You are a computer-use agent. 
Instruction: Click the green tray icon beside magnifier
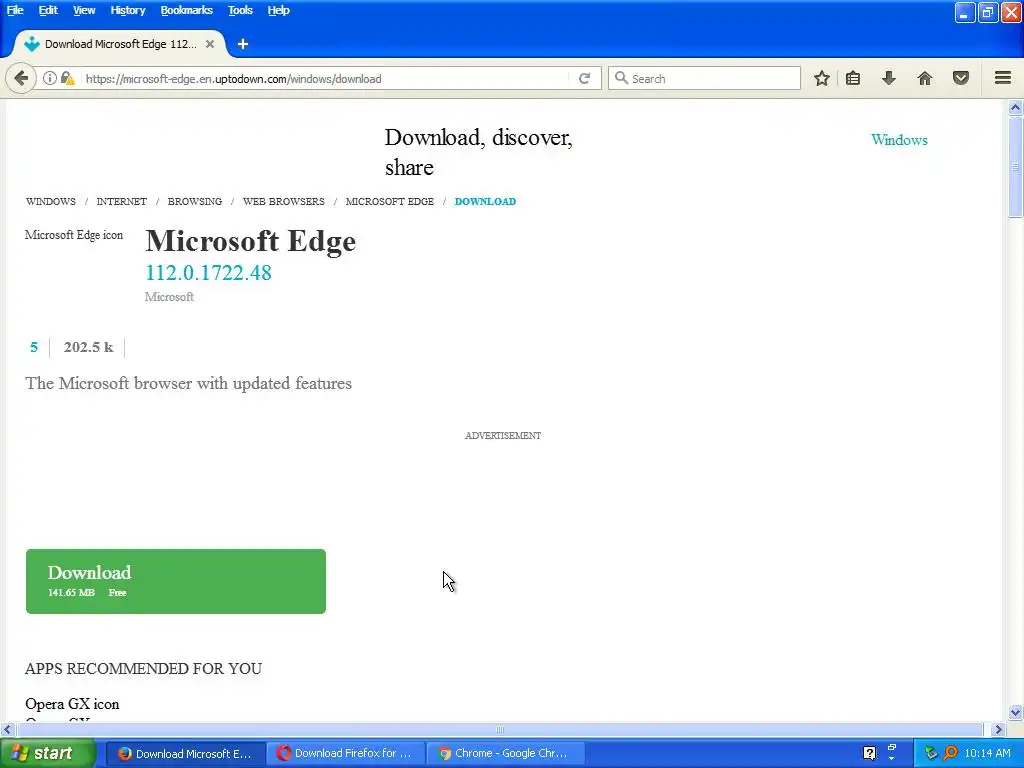[x=931, y=753]
